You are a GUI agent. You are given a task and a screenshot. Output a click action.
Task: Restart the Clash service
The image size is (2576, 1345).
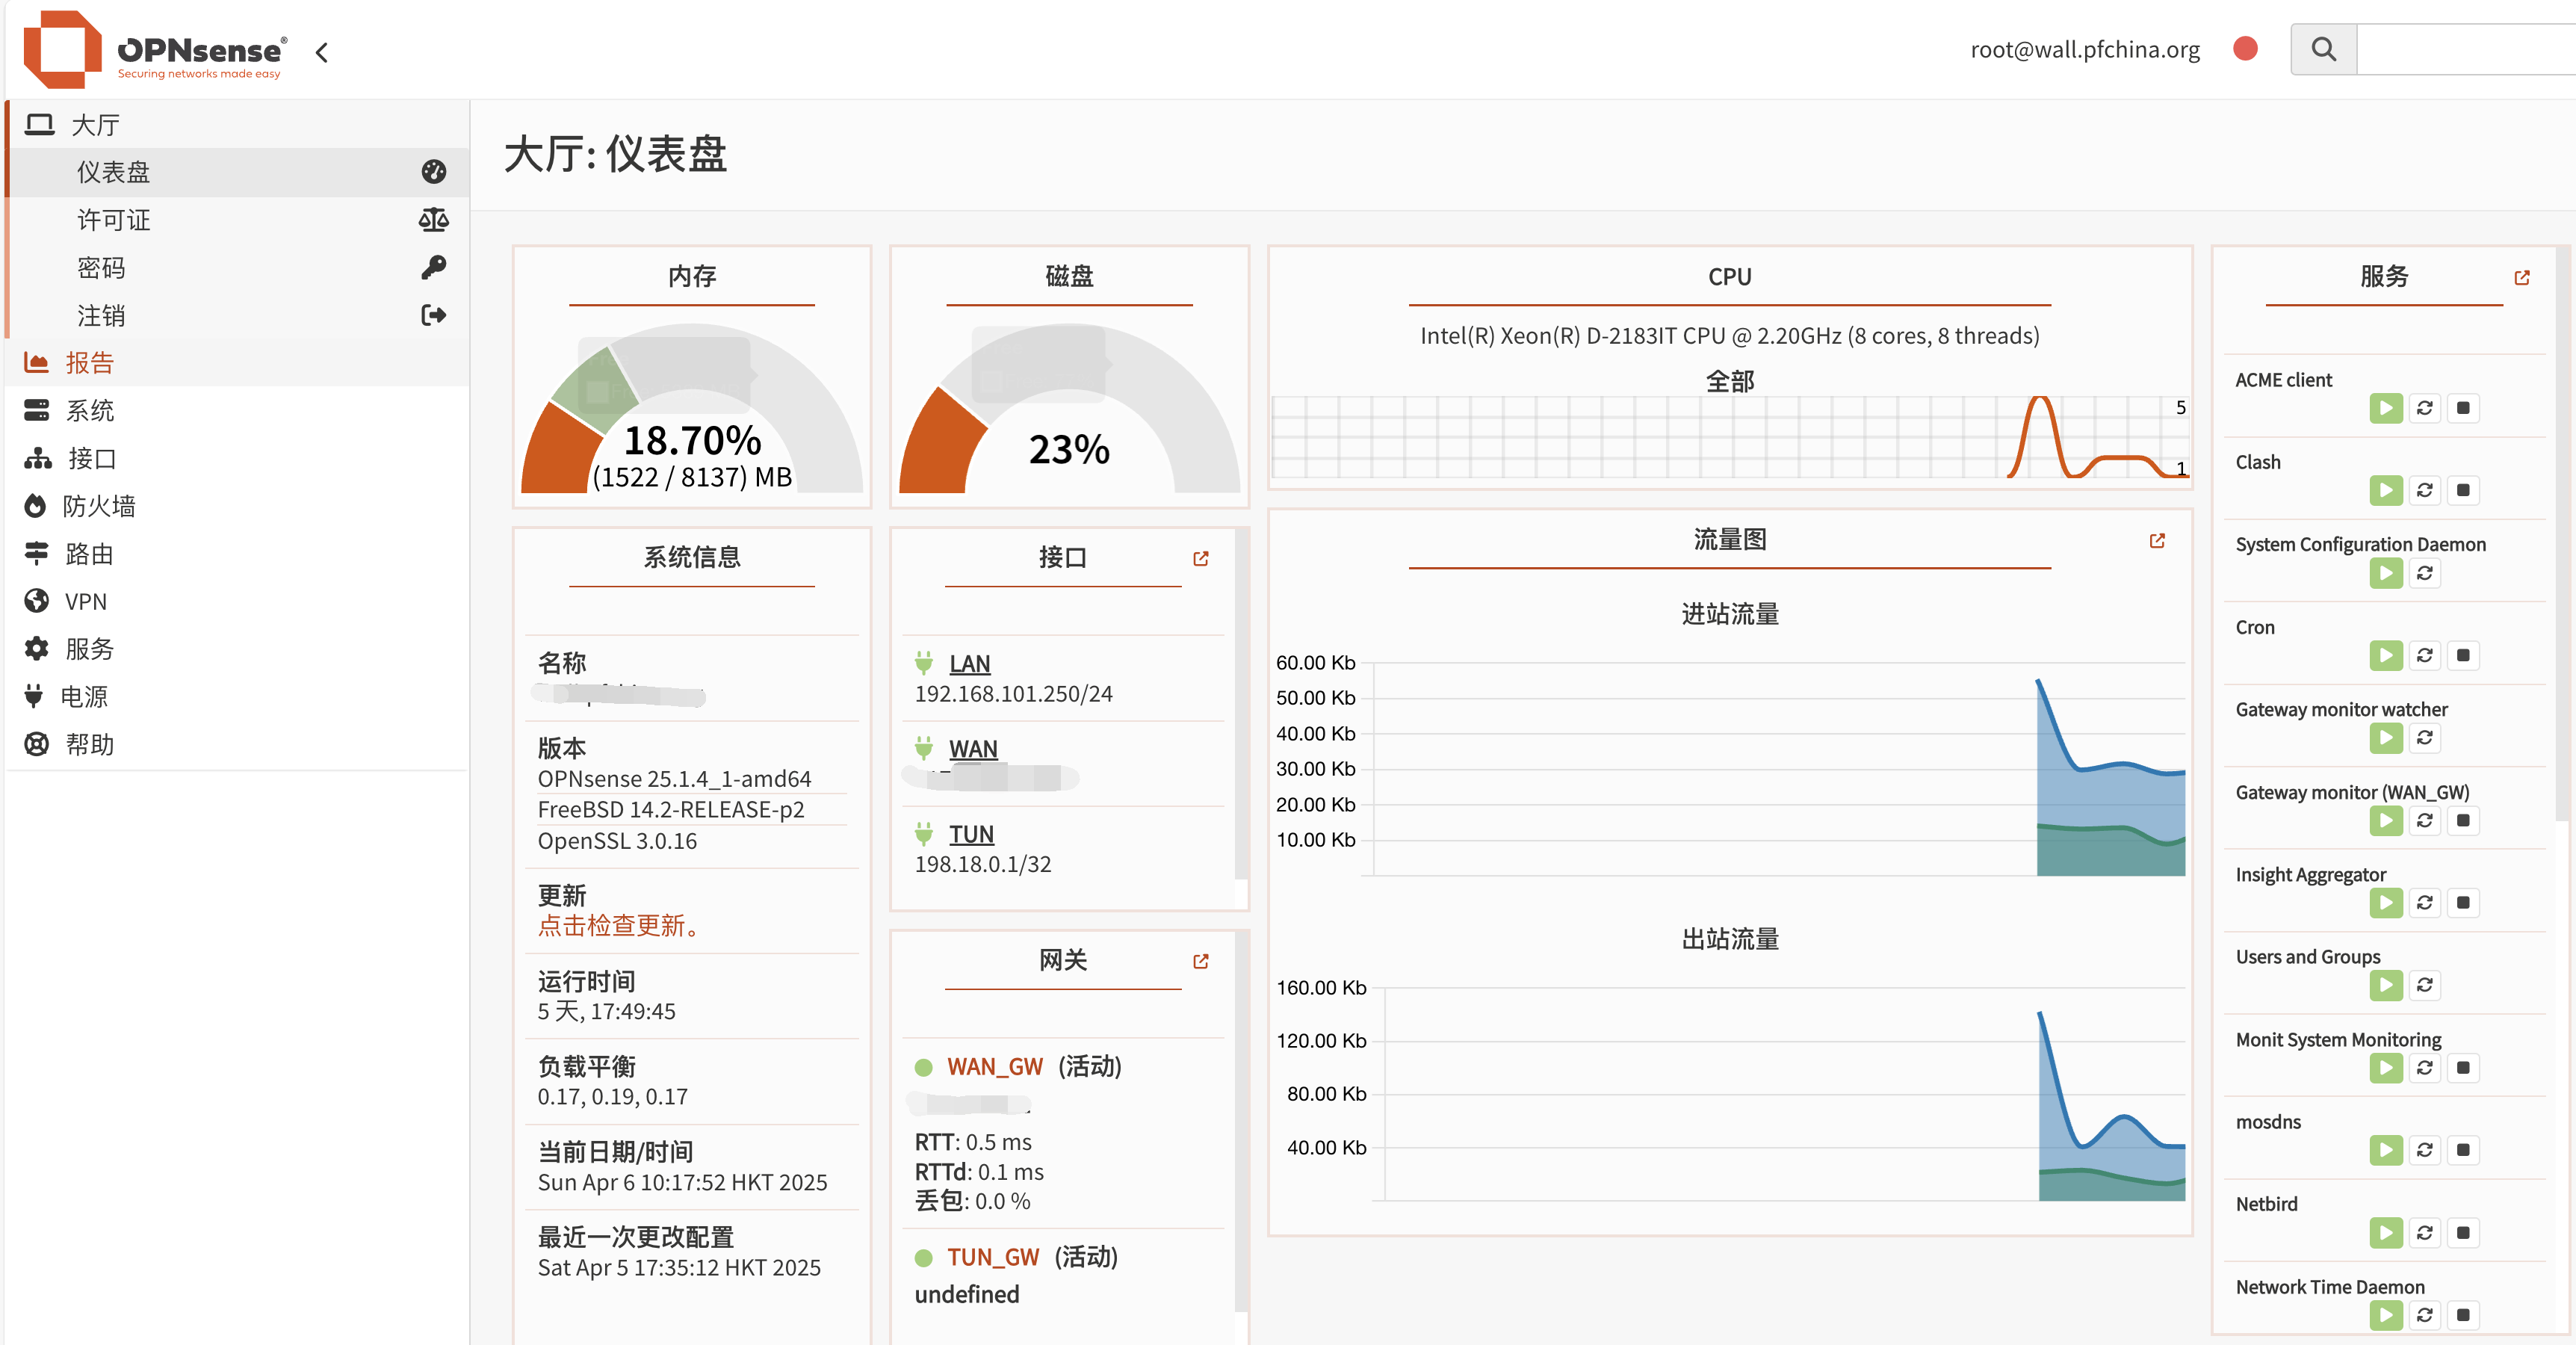point(2424,490)
